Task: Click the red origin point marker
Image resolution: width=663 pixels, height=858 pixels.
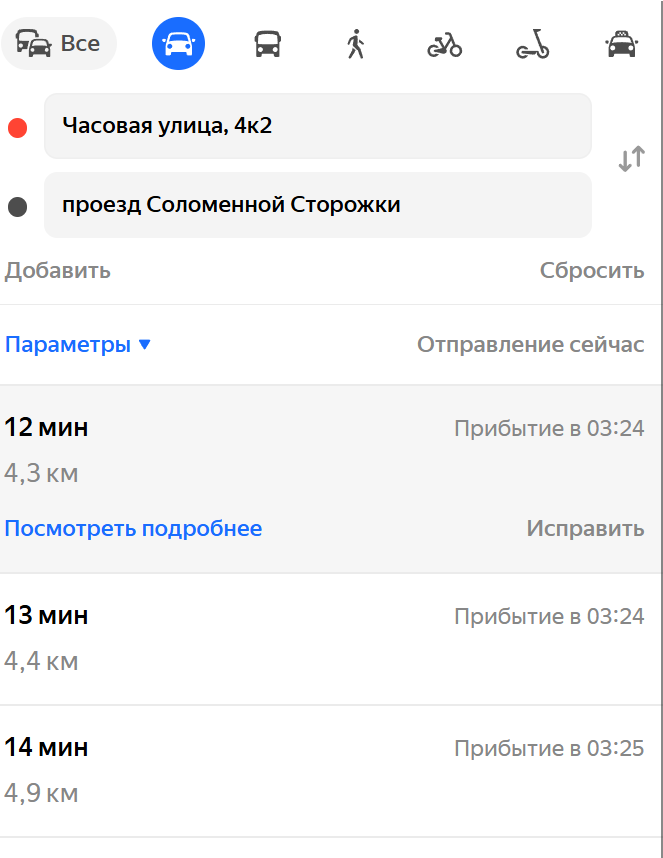Action: click(x=17, y=127)
